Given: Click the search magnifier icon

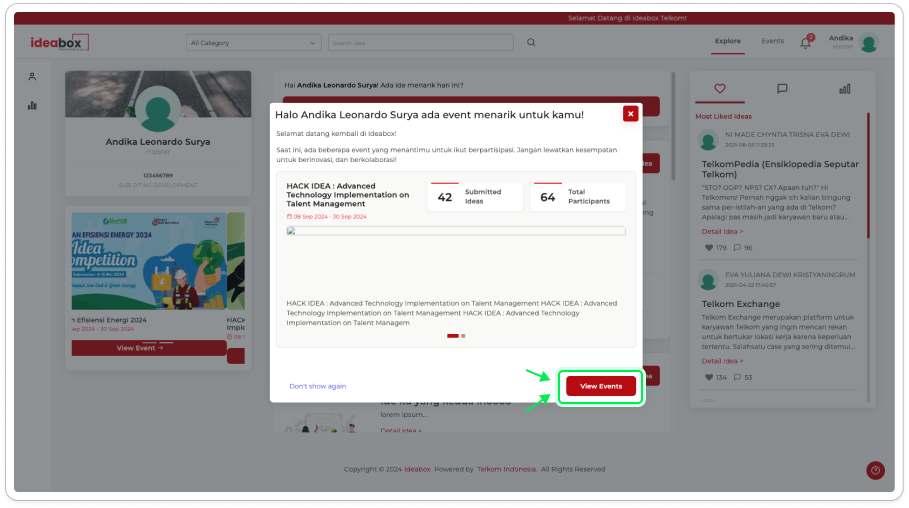Looking at the screenshot, I should 531,42.
